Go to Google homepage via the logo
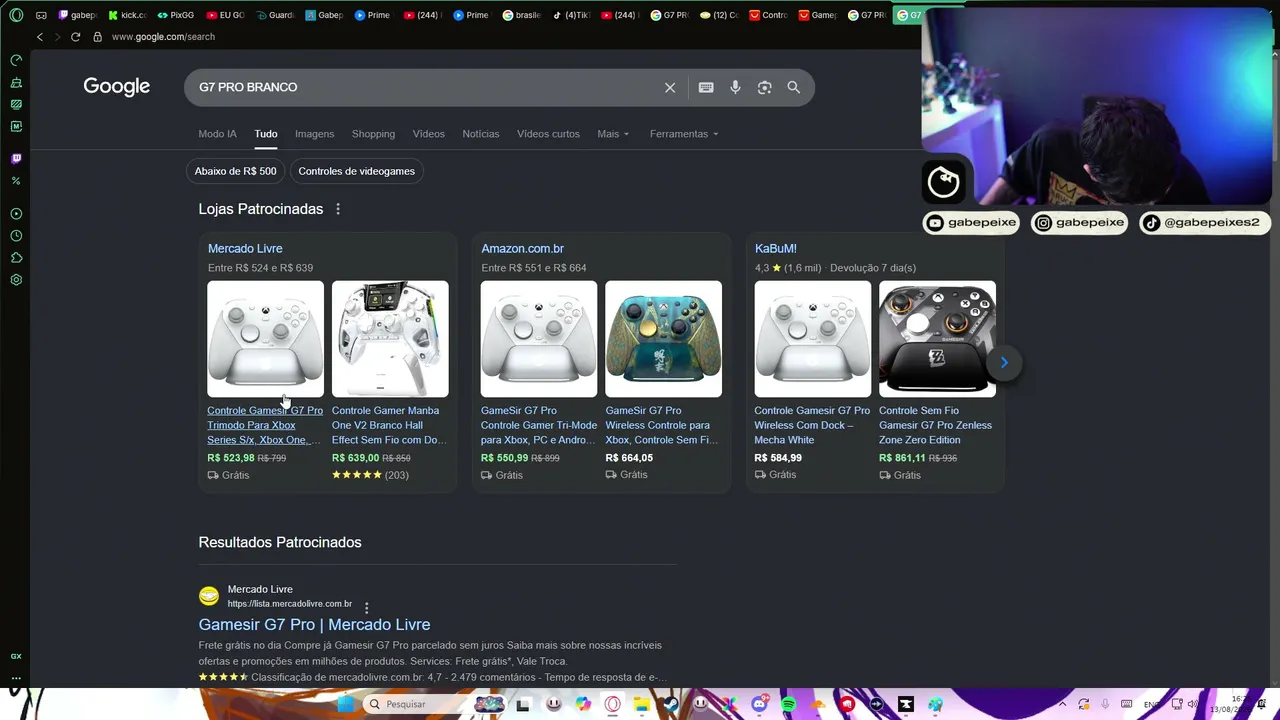Image resolution: width=1280 pixels, height=720 pixels. tap(117, 87)
